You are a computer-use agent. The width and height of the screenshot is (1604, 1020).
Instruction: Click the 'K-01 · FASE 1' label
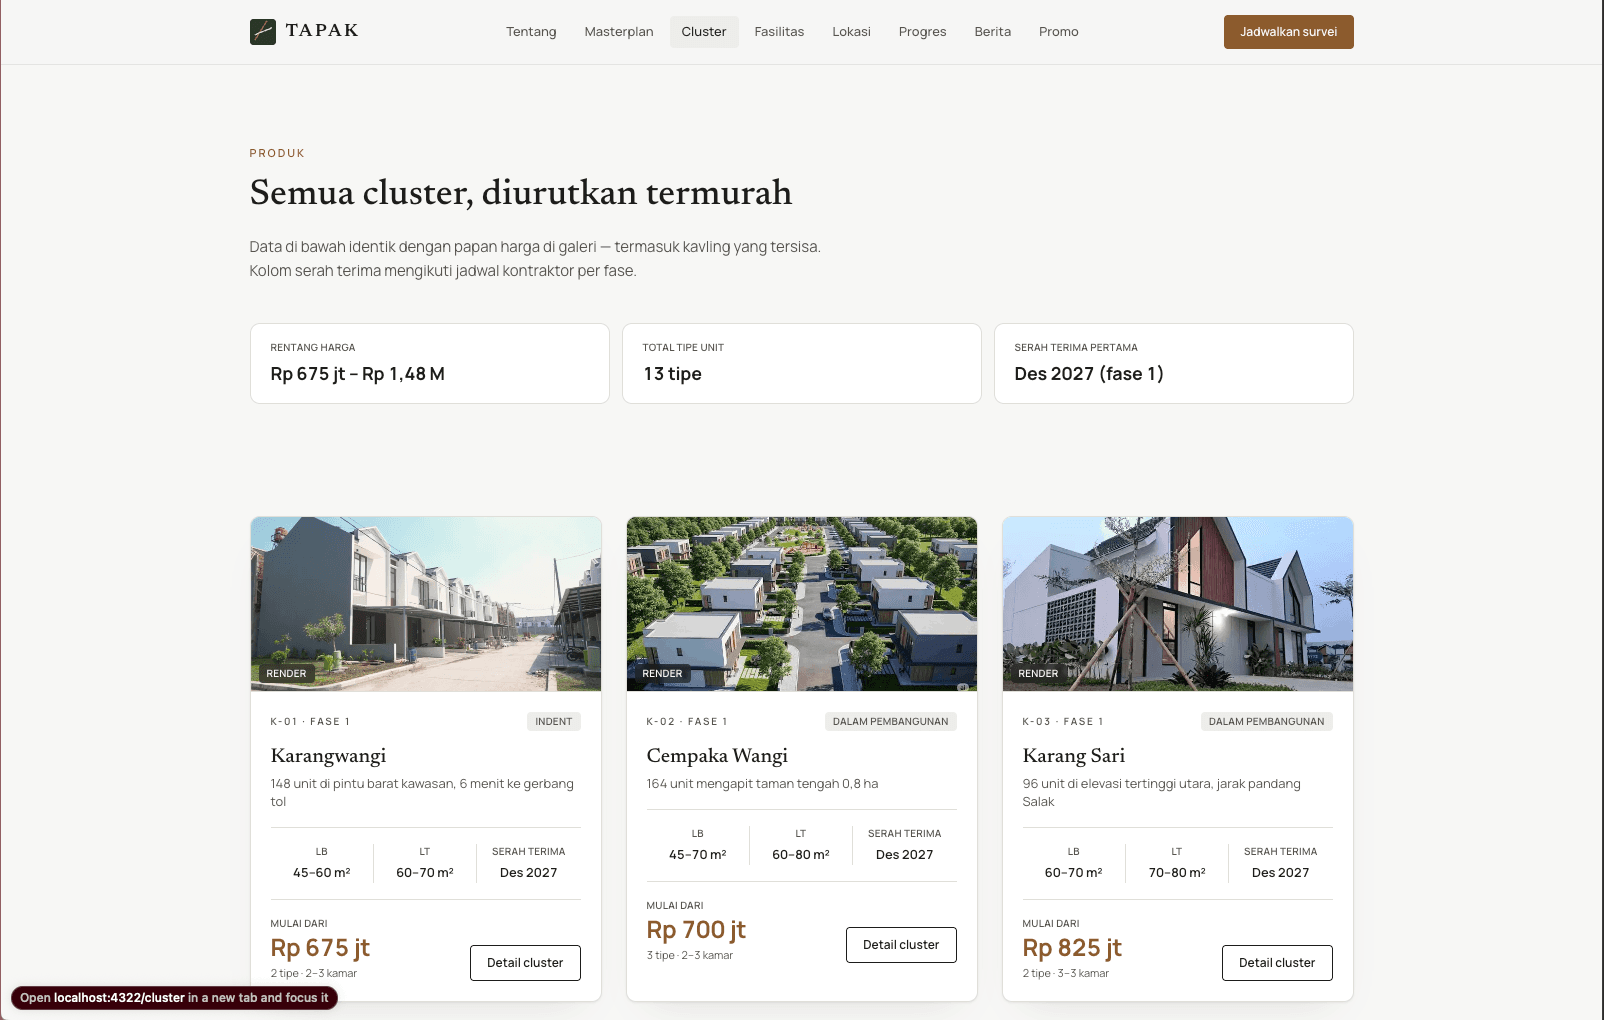pos(310,722)
